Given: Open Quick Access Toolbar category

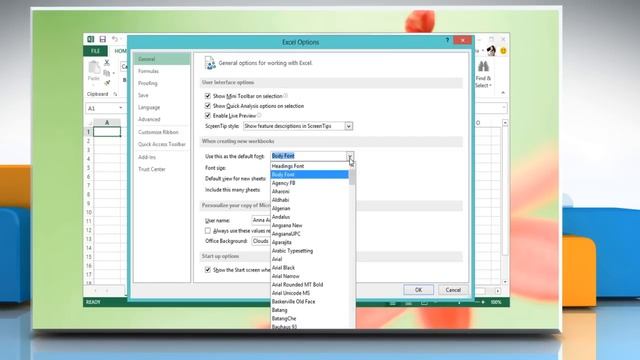Looking at the screenshot, I should 162,144.
